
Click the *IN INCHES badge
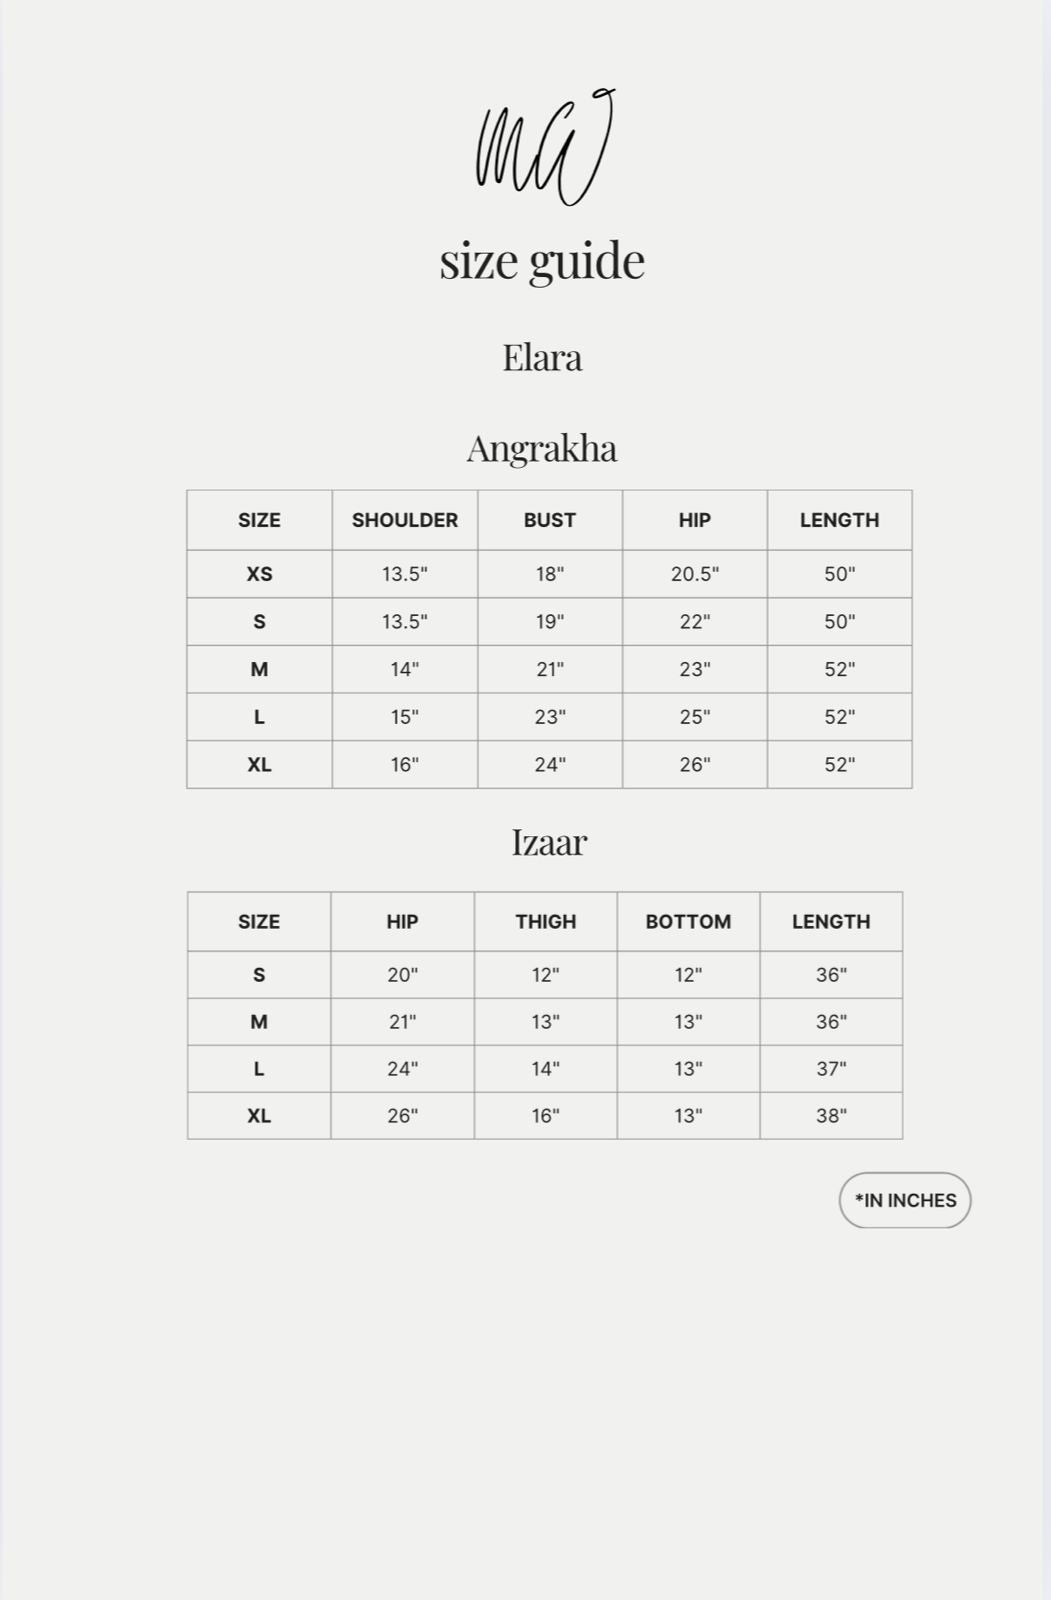[x=905, y=1200]
